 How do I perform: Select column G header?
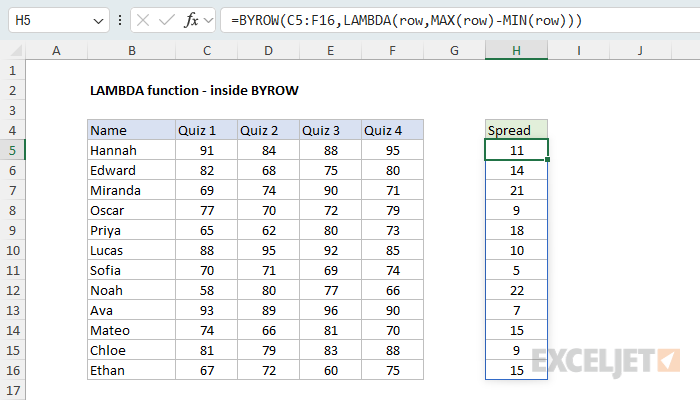point(454,50)
